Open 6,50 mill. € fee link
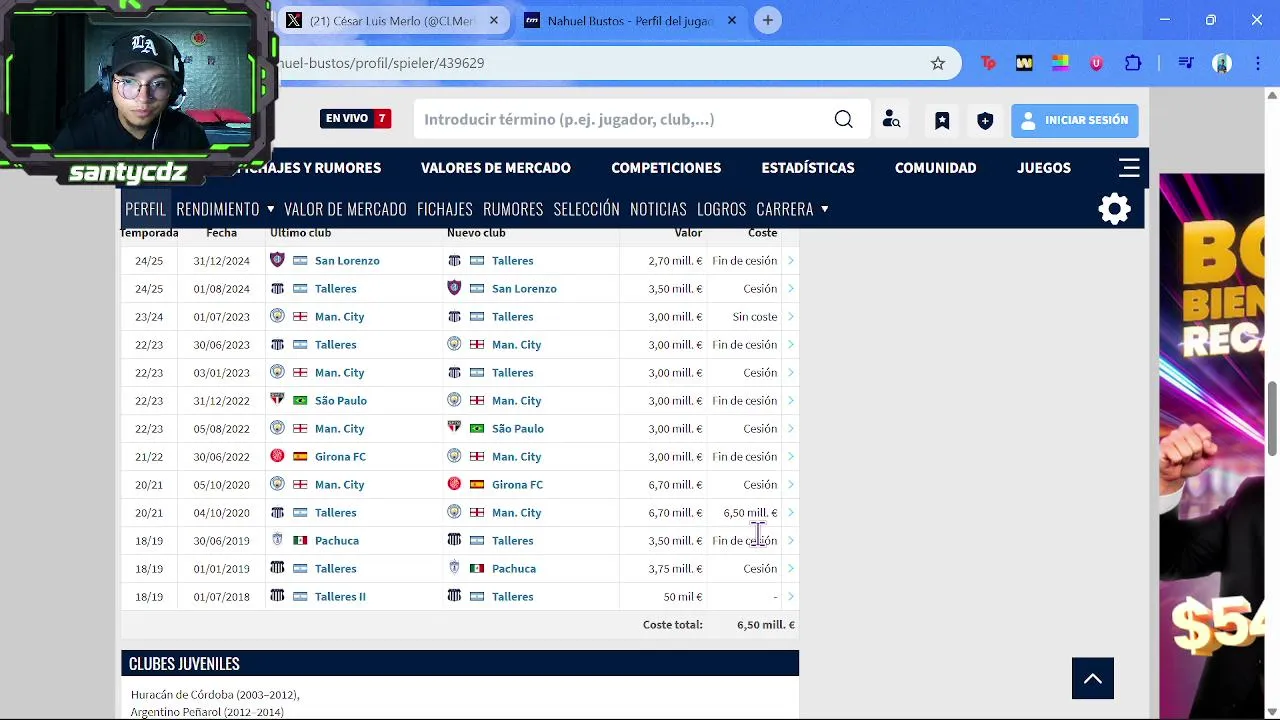This screenshot has width=1280, height=720. 750,512
